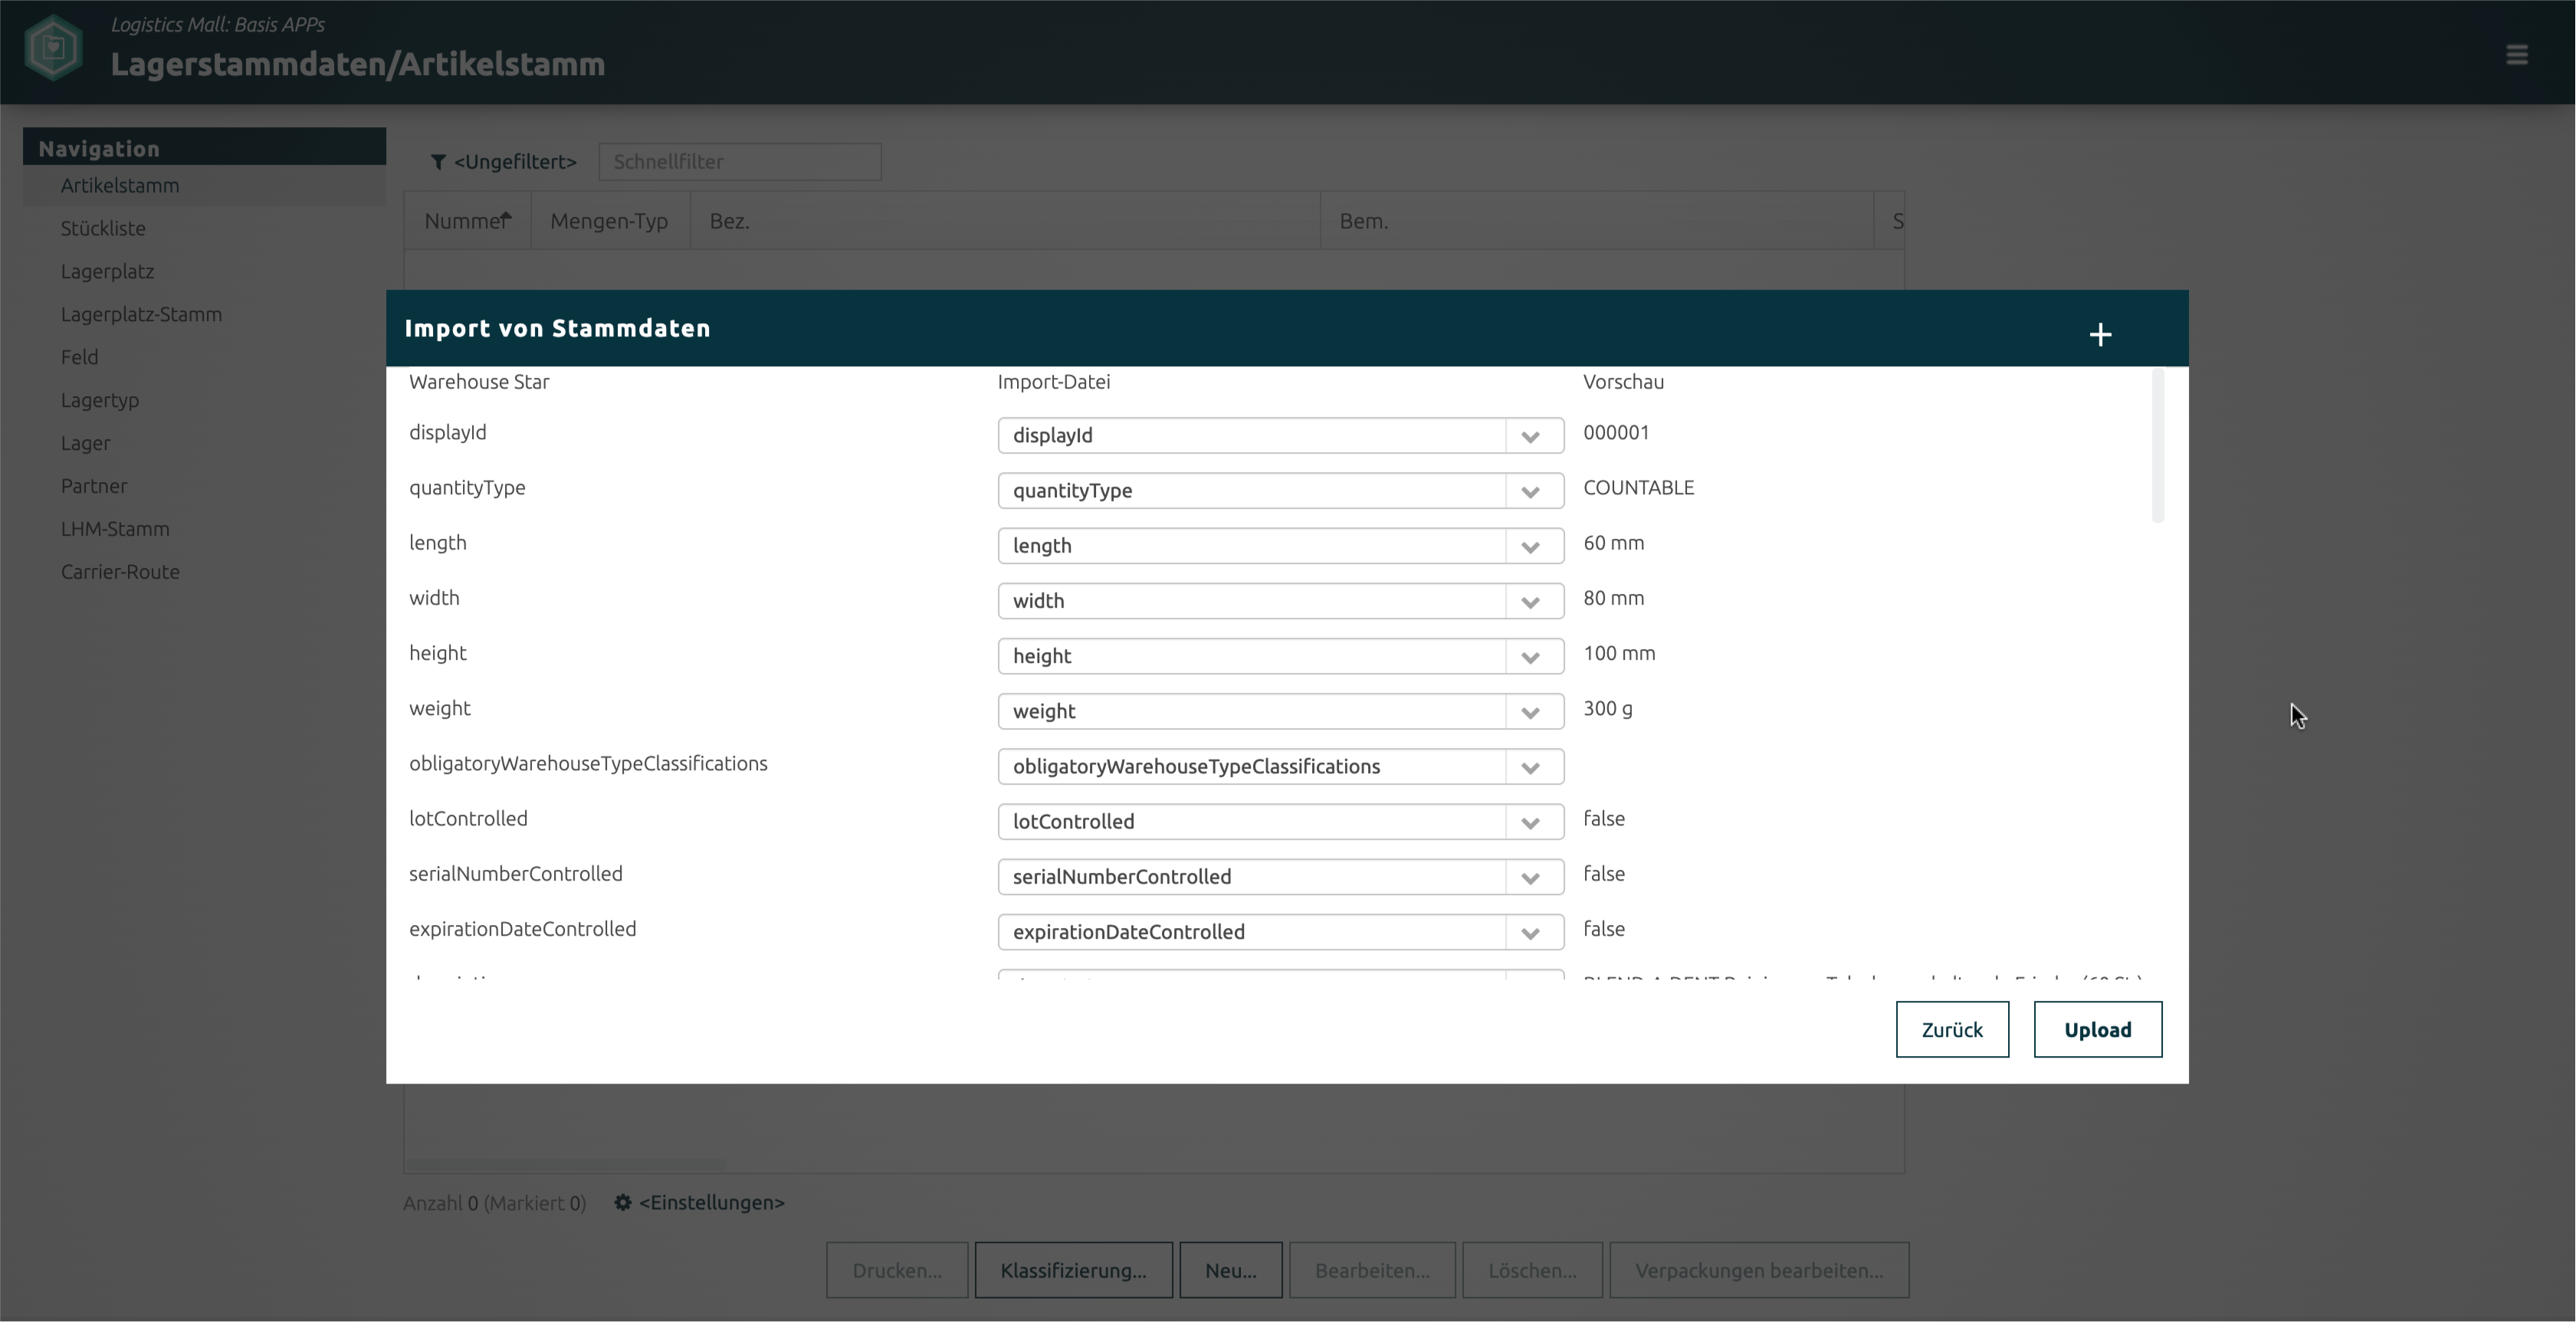
Task: Click the Zurück button
Action: point(1951,1029)
